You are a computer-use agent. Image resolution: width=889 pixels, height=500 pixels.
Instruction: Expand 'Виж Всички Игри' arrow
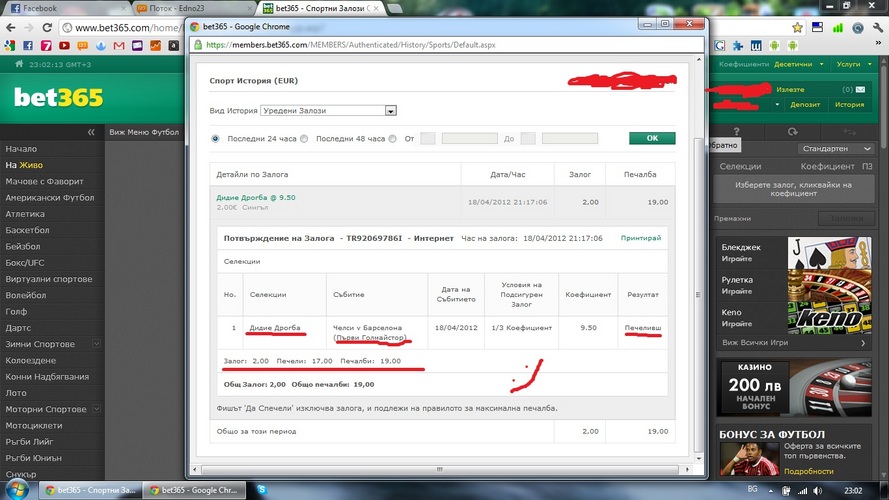click(x=863, y=342)
